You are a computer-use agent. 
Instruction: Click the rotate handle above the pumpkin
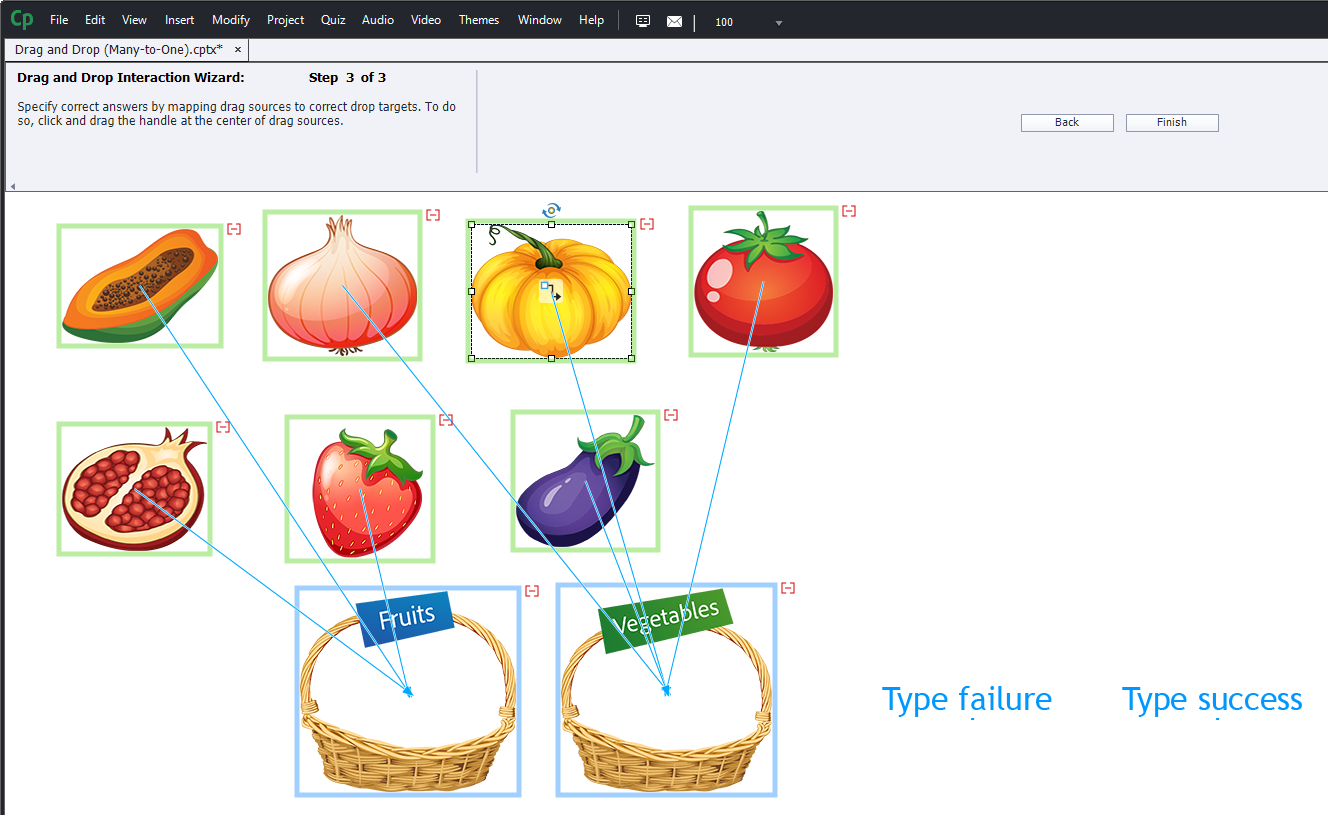tap(551, 210)
